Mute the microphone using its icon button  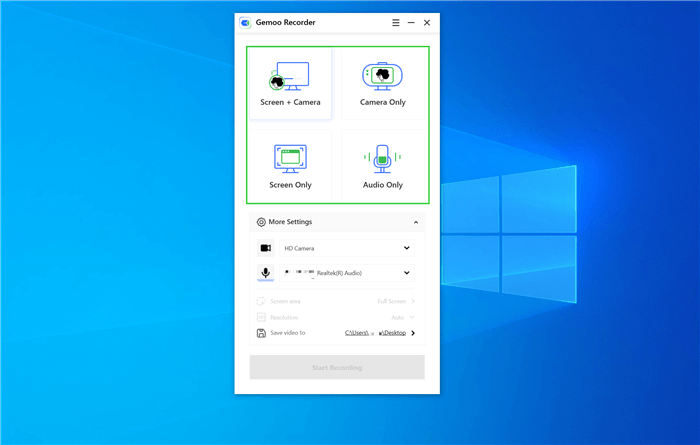[266, 273]
